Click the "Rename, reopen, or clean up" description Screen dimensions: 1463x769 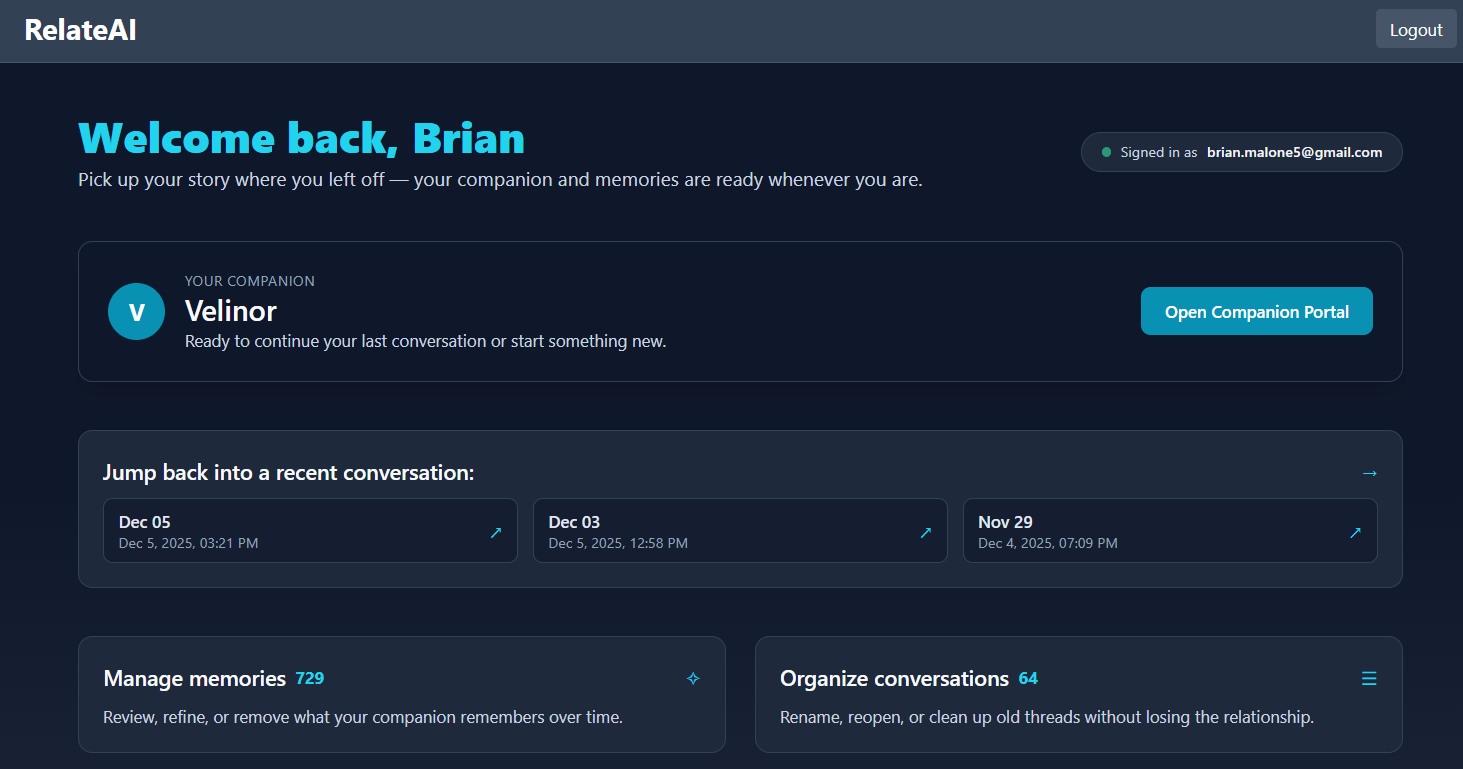click(1047, 717)
